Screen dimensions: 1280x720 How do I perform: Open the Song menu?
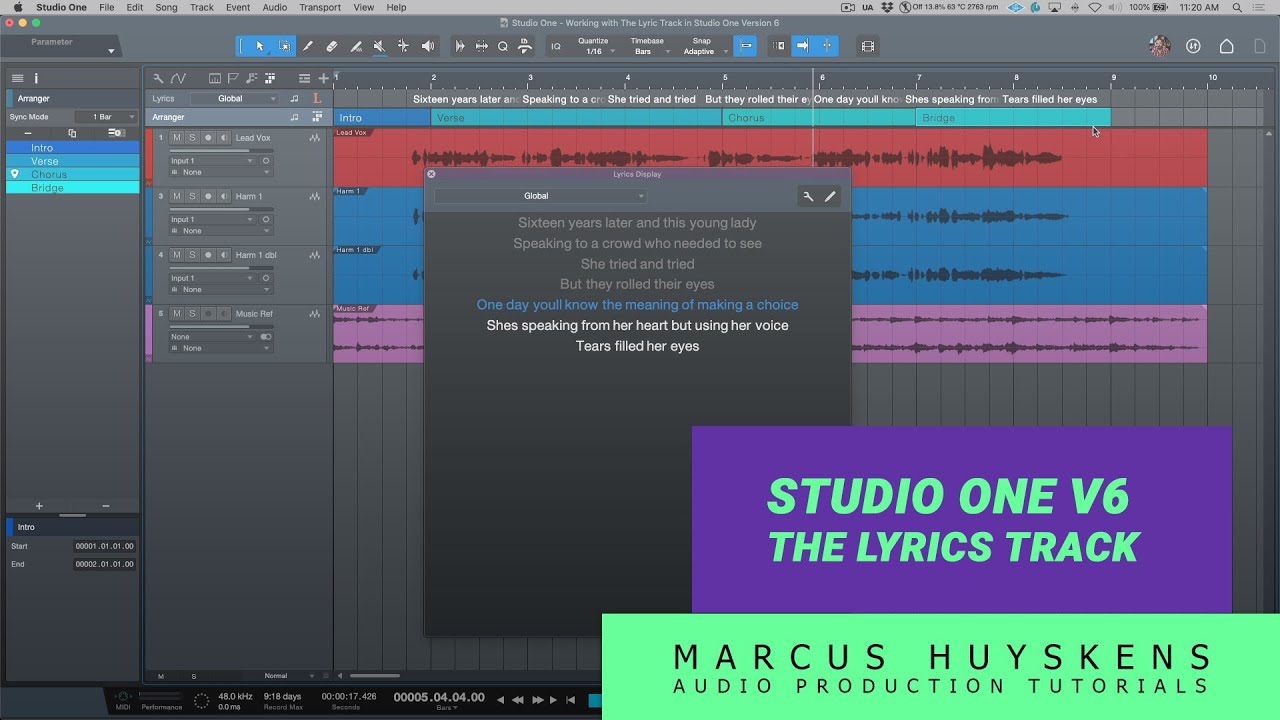(166, 7)
